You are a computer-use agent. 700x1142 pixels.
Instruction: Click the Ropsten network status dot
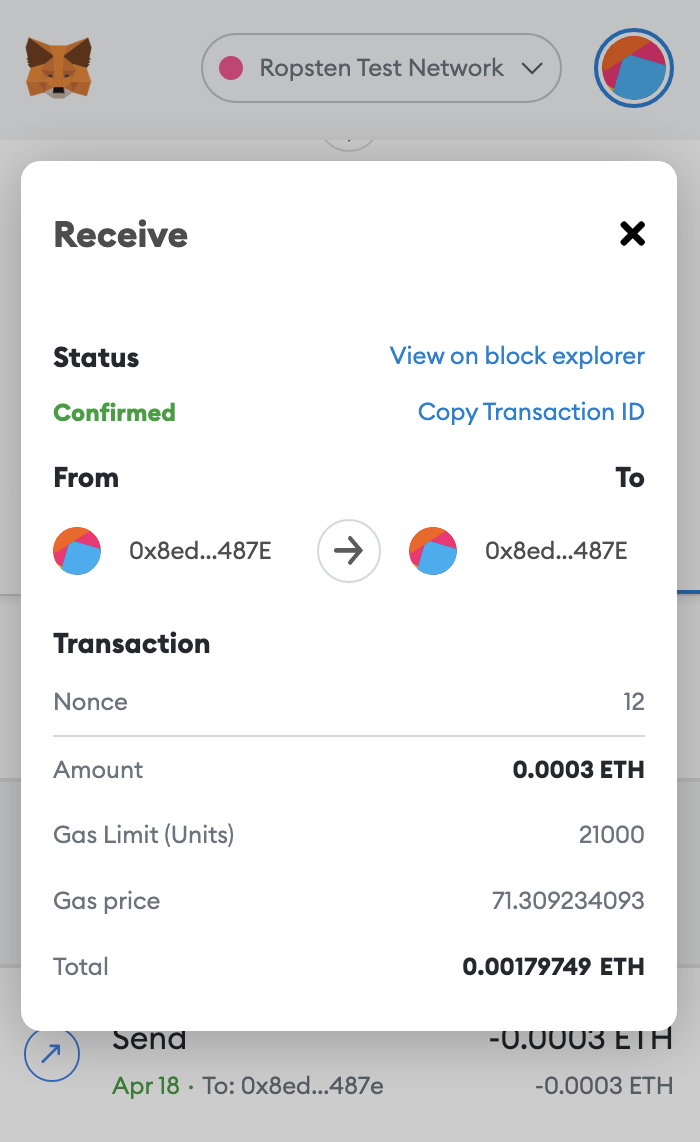[232, 68]
